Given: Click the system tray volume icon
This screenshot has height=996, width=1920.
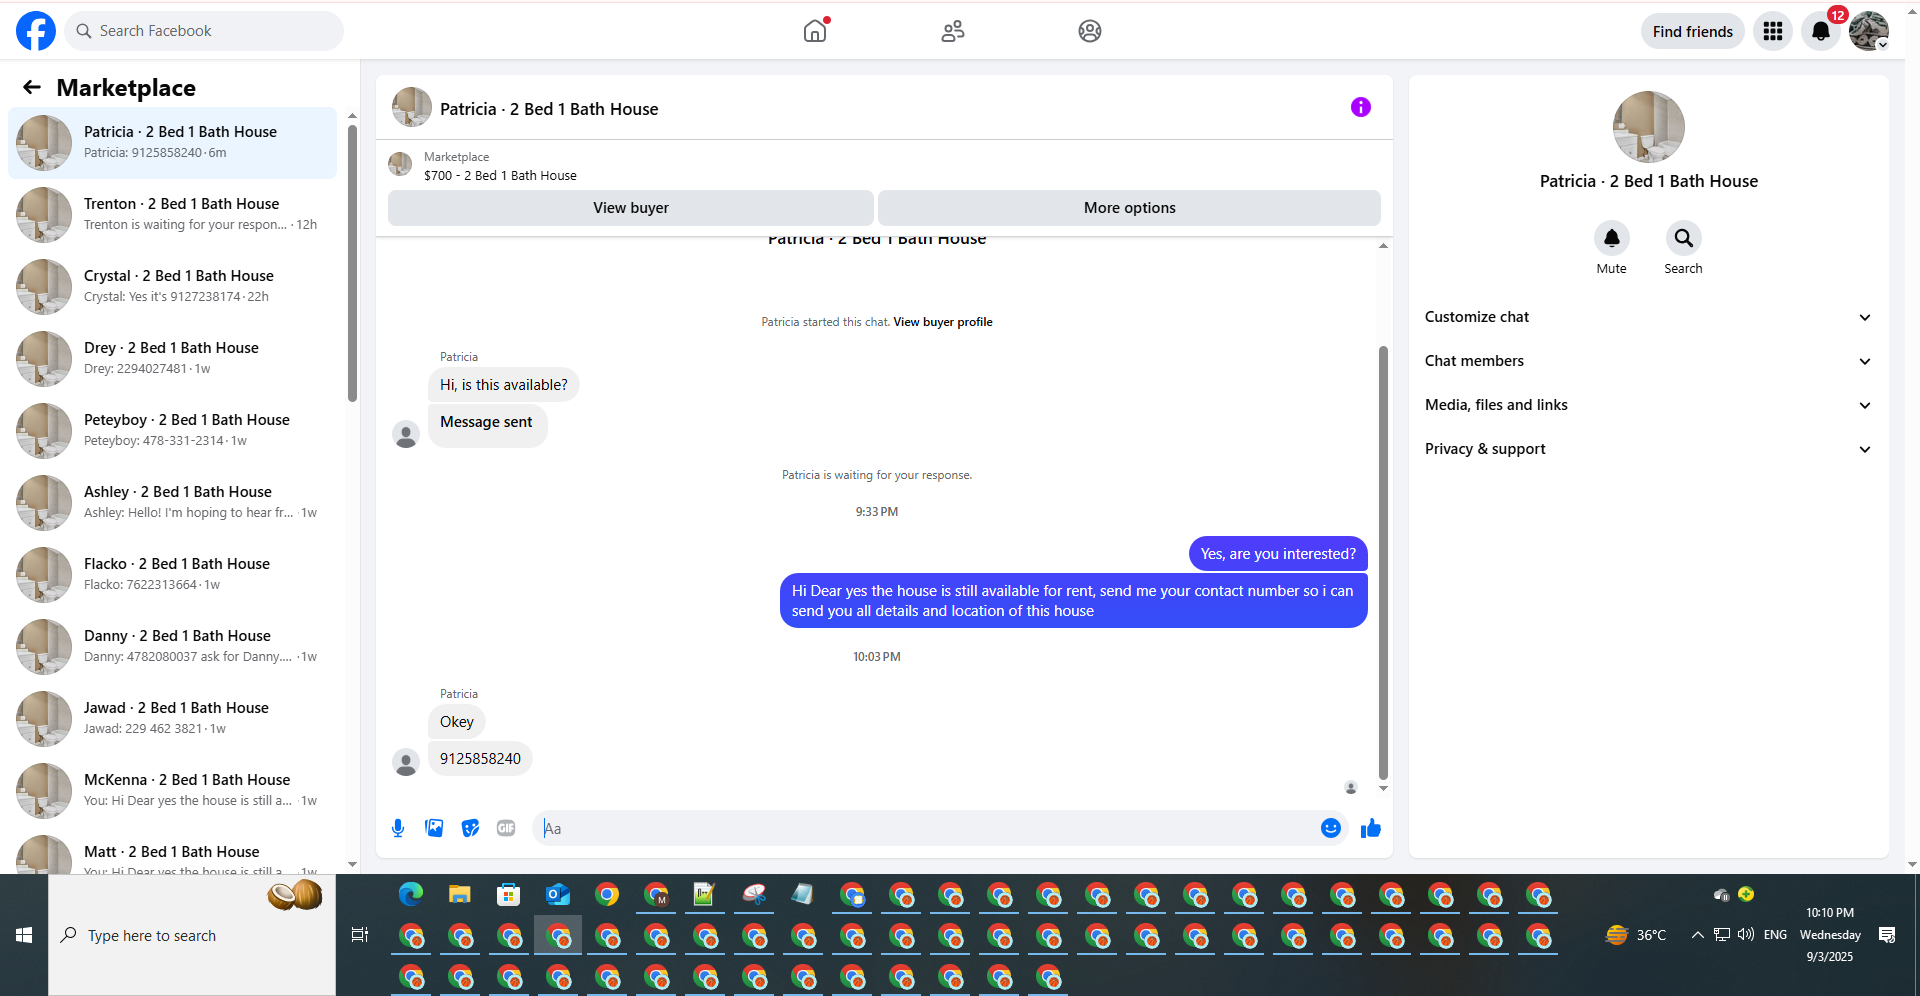Looking at the screenshot, I should pos(1746,935).
